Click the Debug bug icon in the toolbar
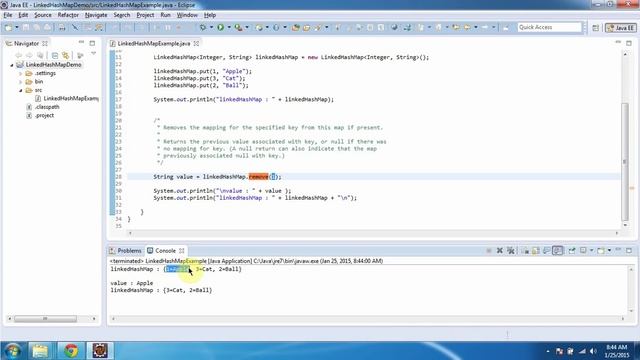640x360 pixels. pos(203,27)
